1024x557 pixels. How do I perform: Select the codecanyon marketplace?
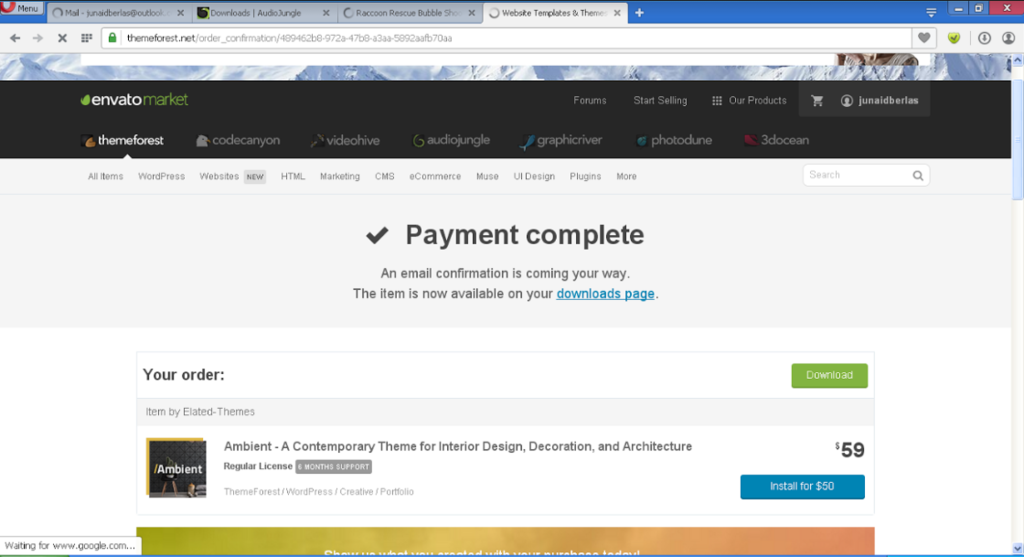click(x=238, y=140)
